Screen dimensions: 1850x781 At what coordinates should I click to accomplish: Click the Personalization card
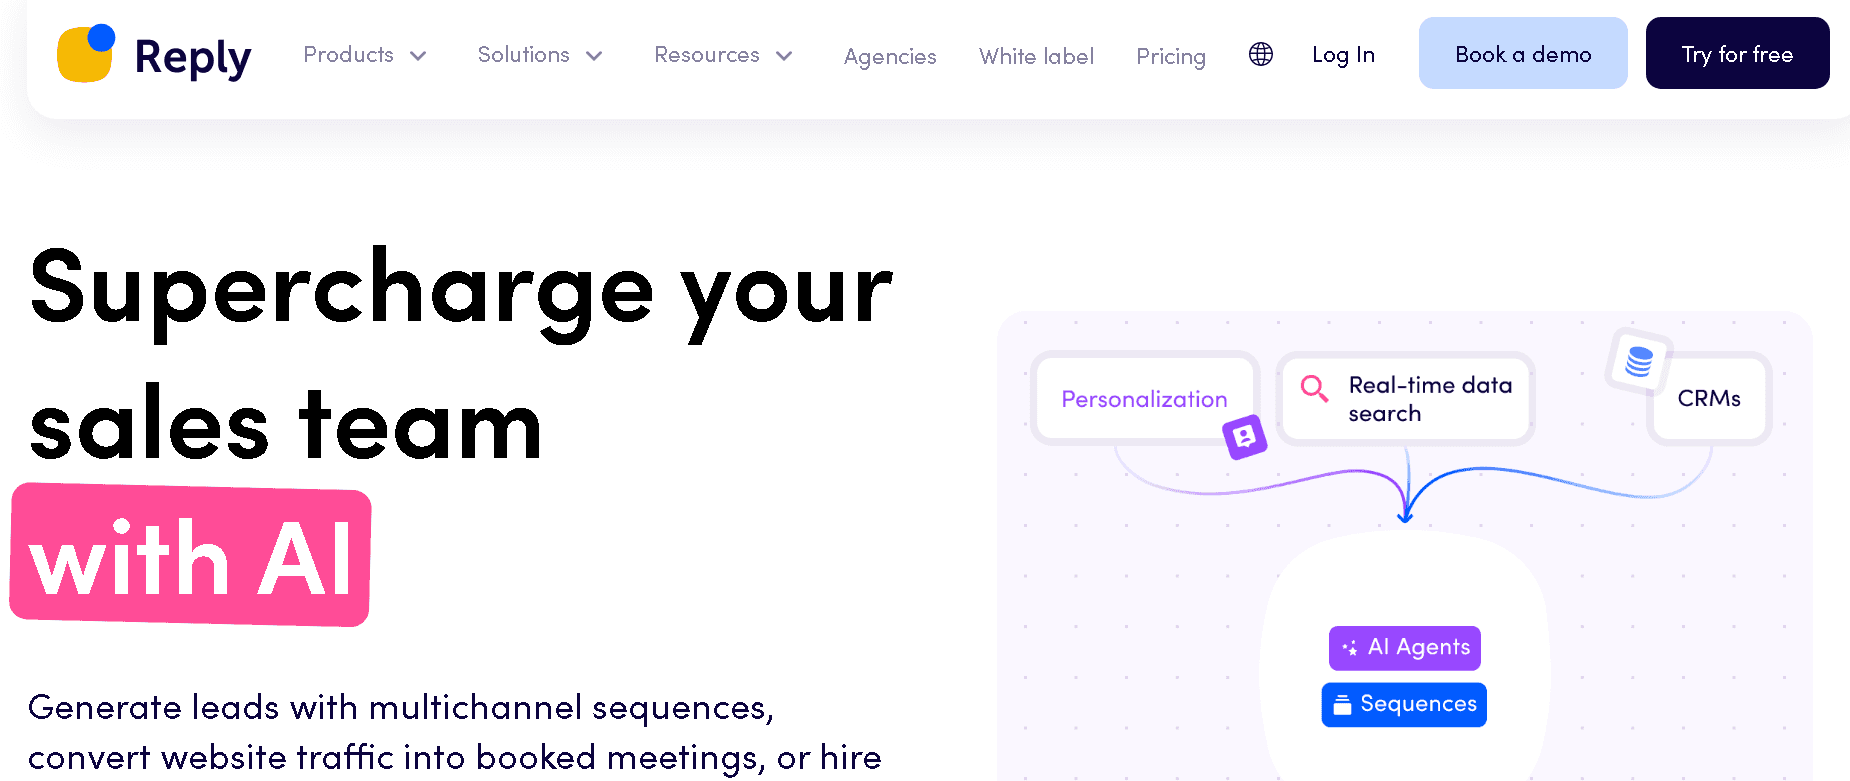(x=1143, y=399)
